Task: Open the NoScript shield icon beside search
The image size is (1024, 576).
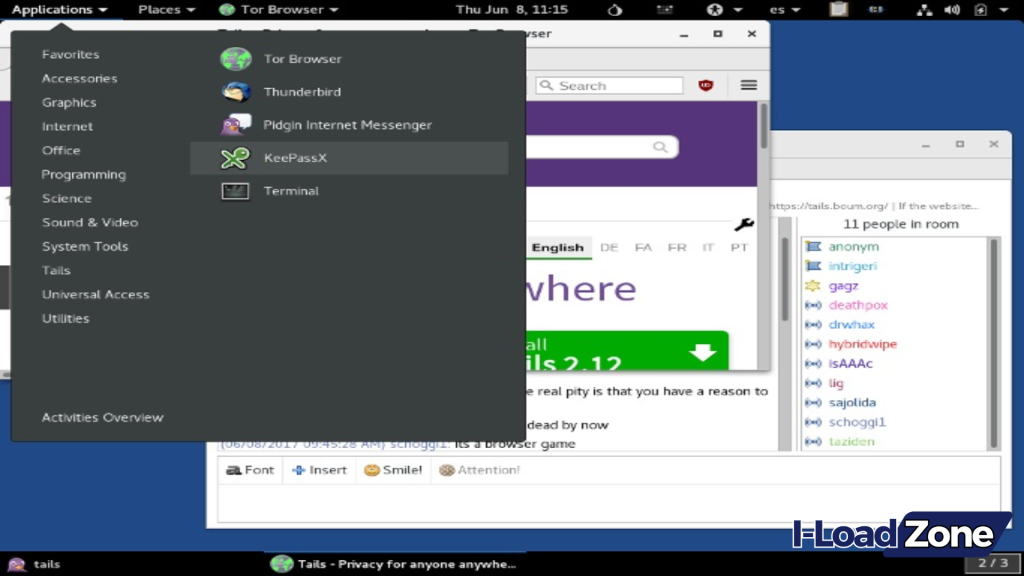Action: coord(707,85)
